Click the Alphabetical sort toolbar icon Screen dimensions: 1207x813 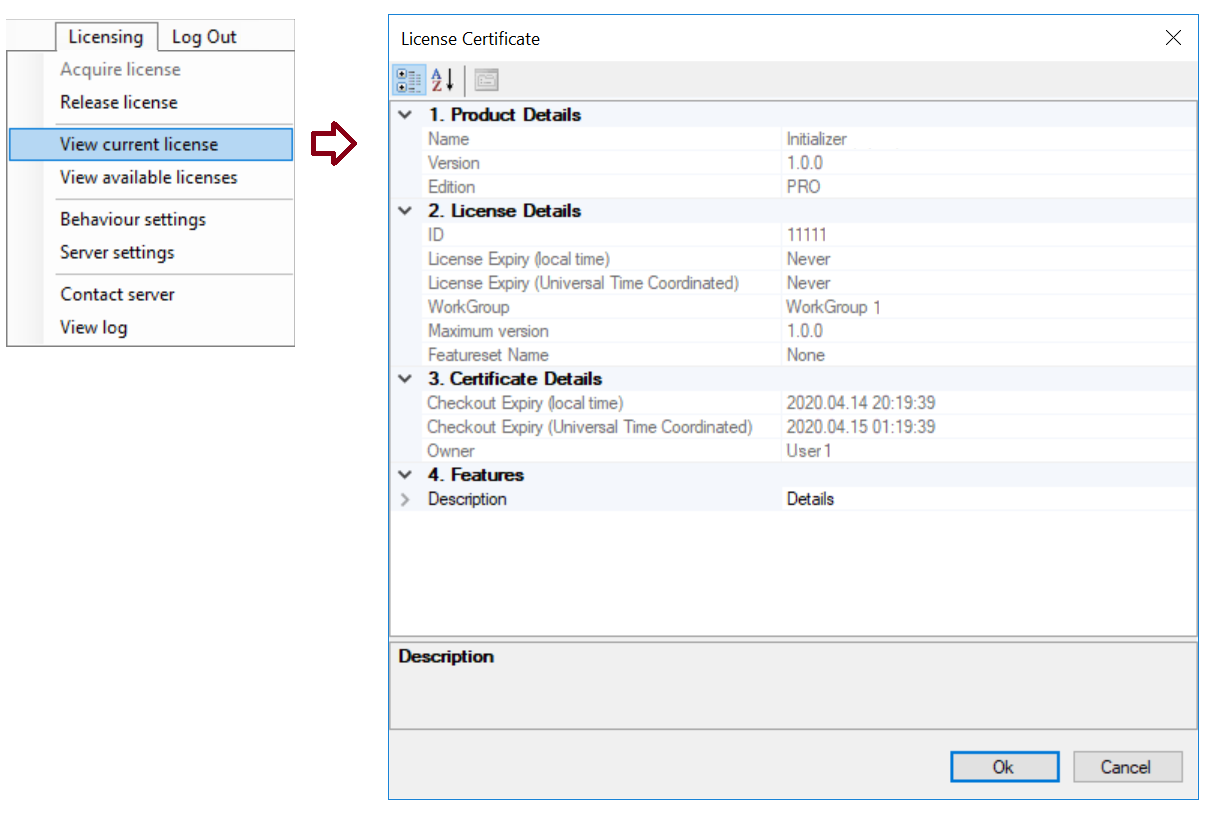[442, 80]
